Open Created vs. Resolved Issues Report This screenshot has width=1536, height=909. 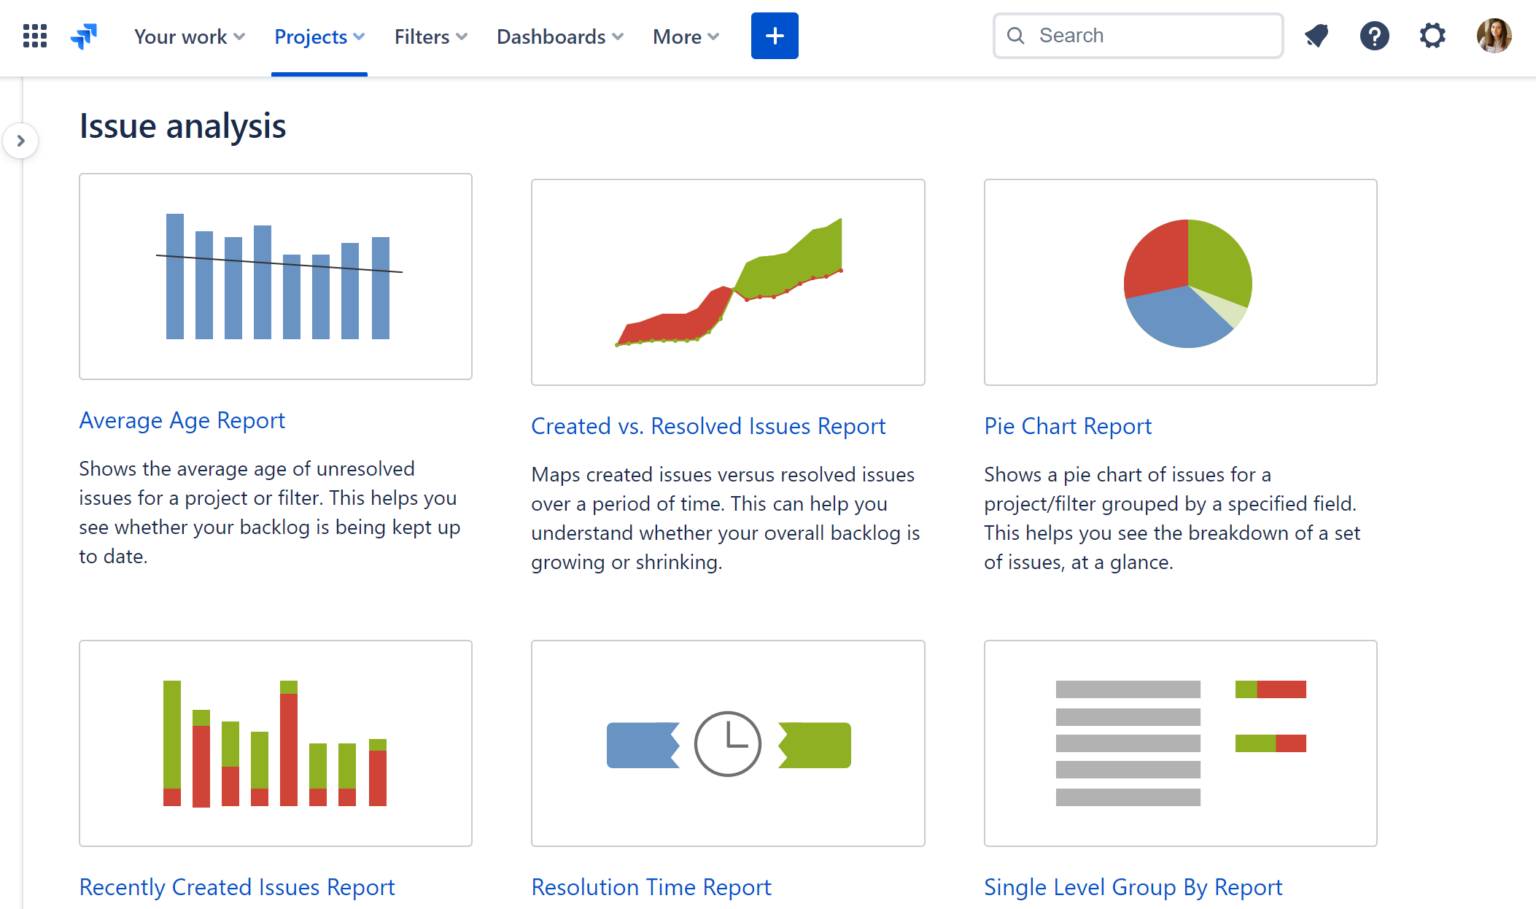pos(708,425)
